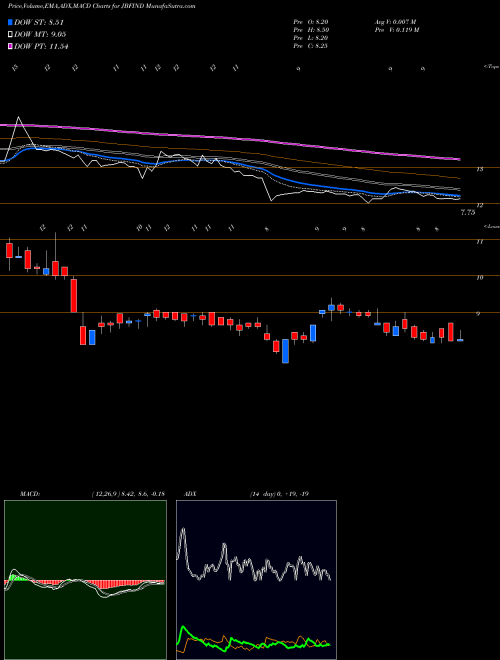
Task: Click the 'Pre L: 8.20' value
Action: (311, 38)
